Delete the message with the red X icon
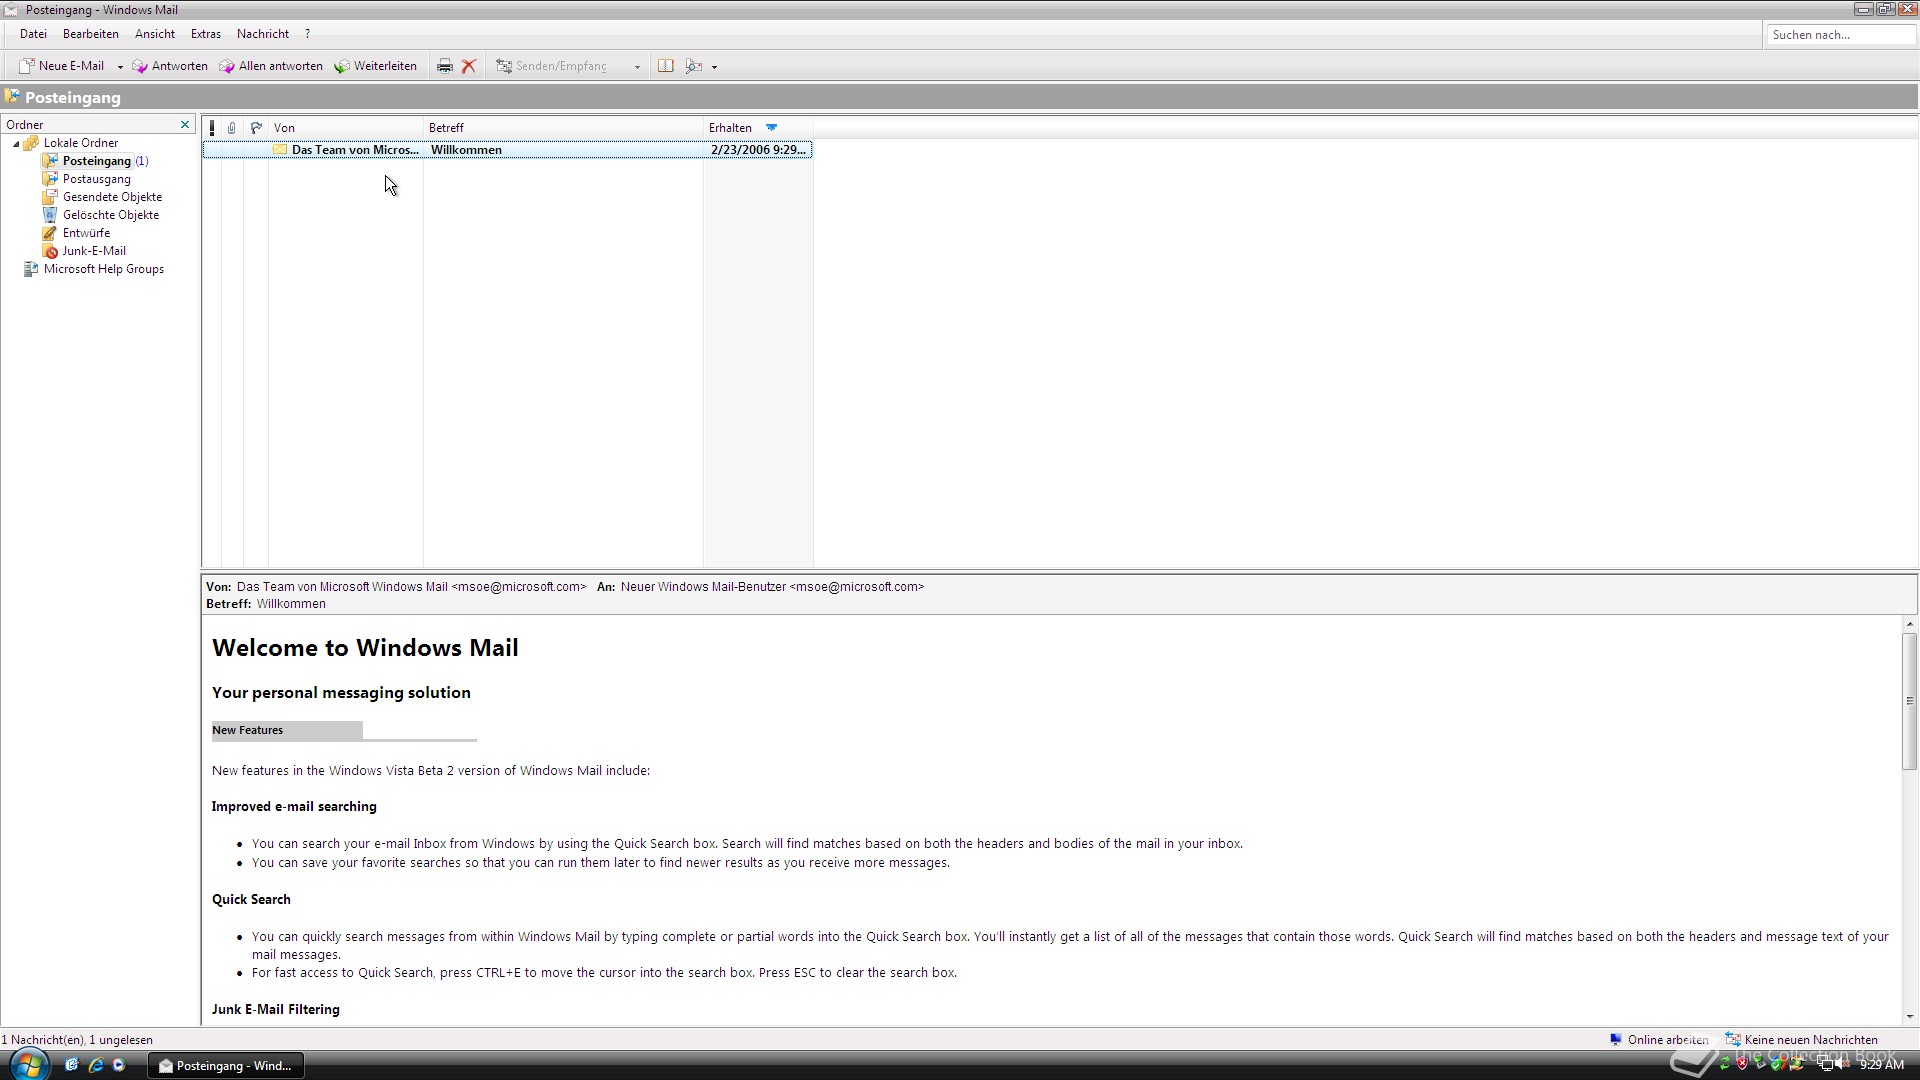This screenshot has width=1920, height=1080. click(x=468, y=66)
